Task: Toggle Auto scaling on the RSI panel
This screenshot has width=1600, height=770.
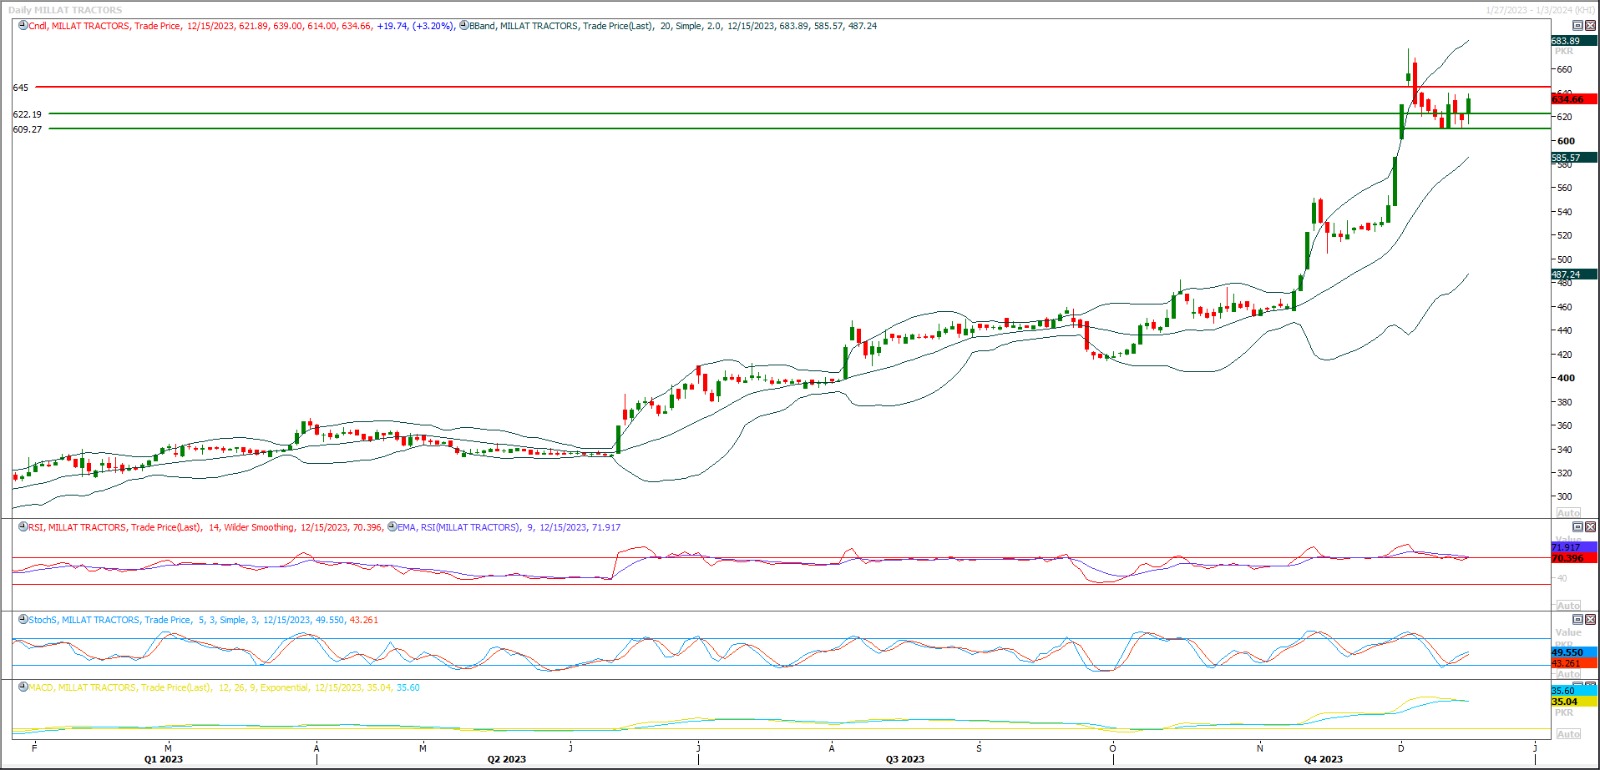Action: pos(1568,605)
